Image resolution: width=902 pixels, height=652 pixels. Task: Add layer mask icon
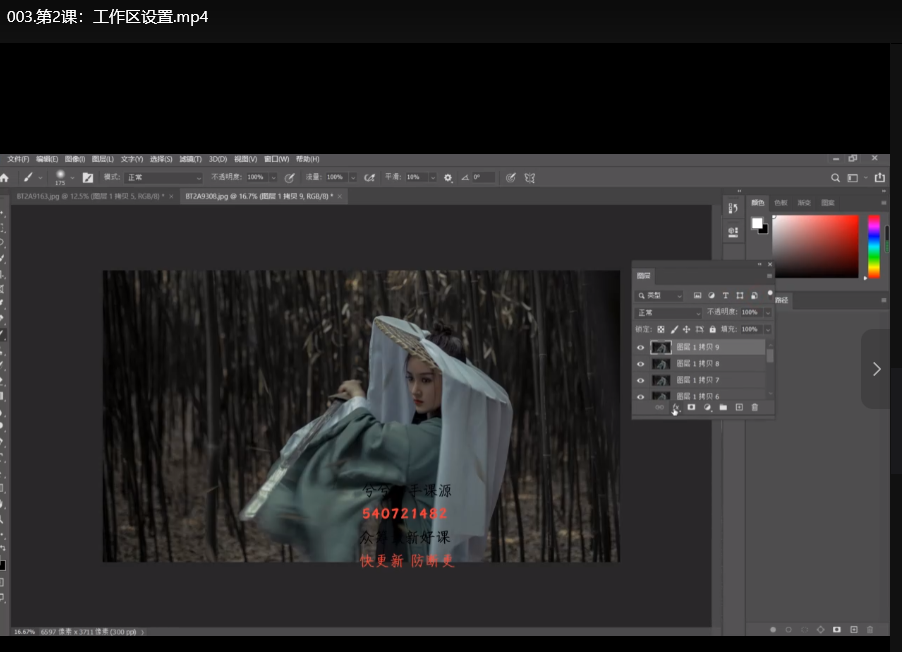691,407
